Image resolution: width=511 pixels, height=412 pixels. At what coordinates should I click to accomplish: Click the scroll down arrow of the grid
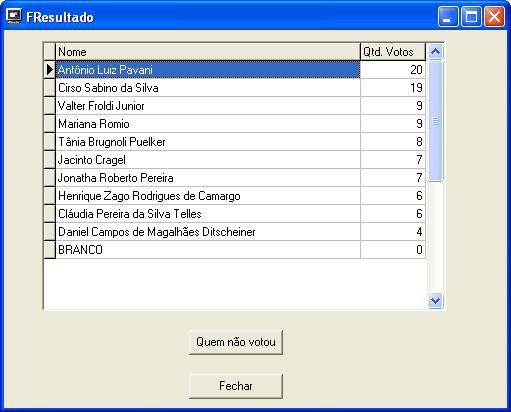pos(435,301)
